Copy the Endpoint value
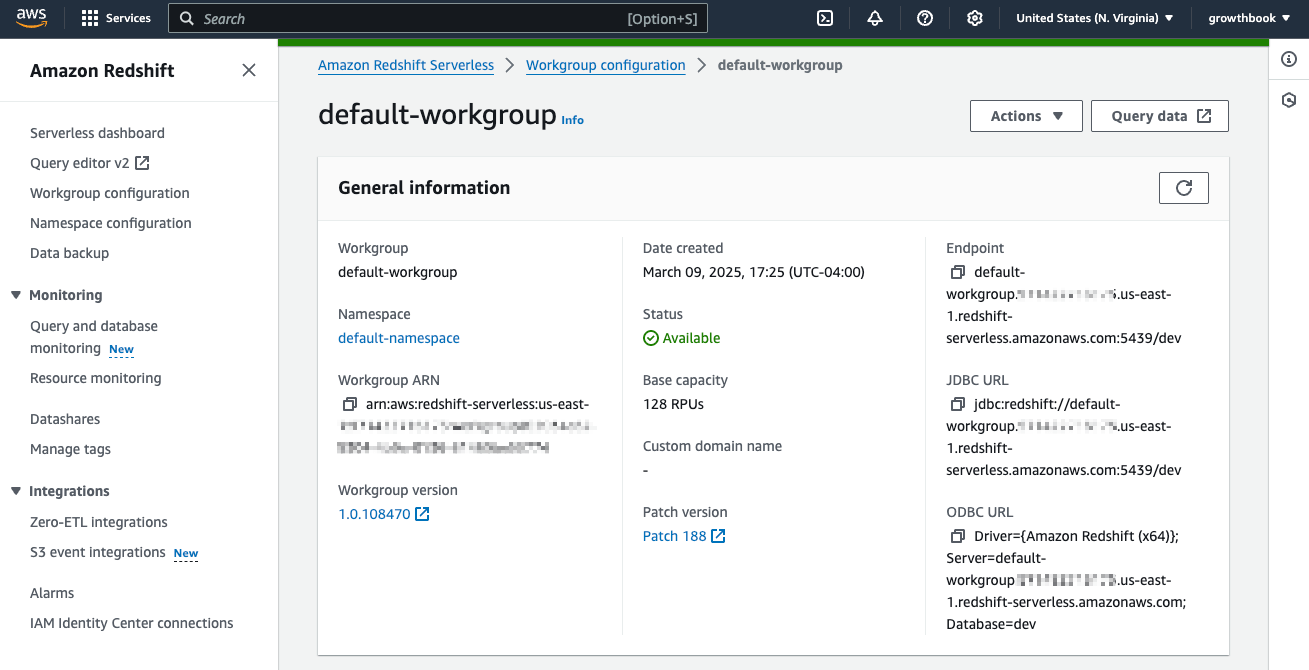The height and width of the screenshot is (670, 1309). tap(958, 272)
